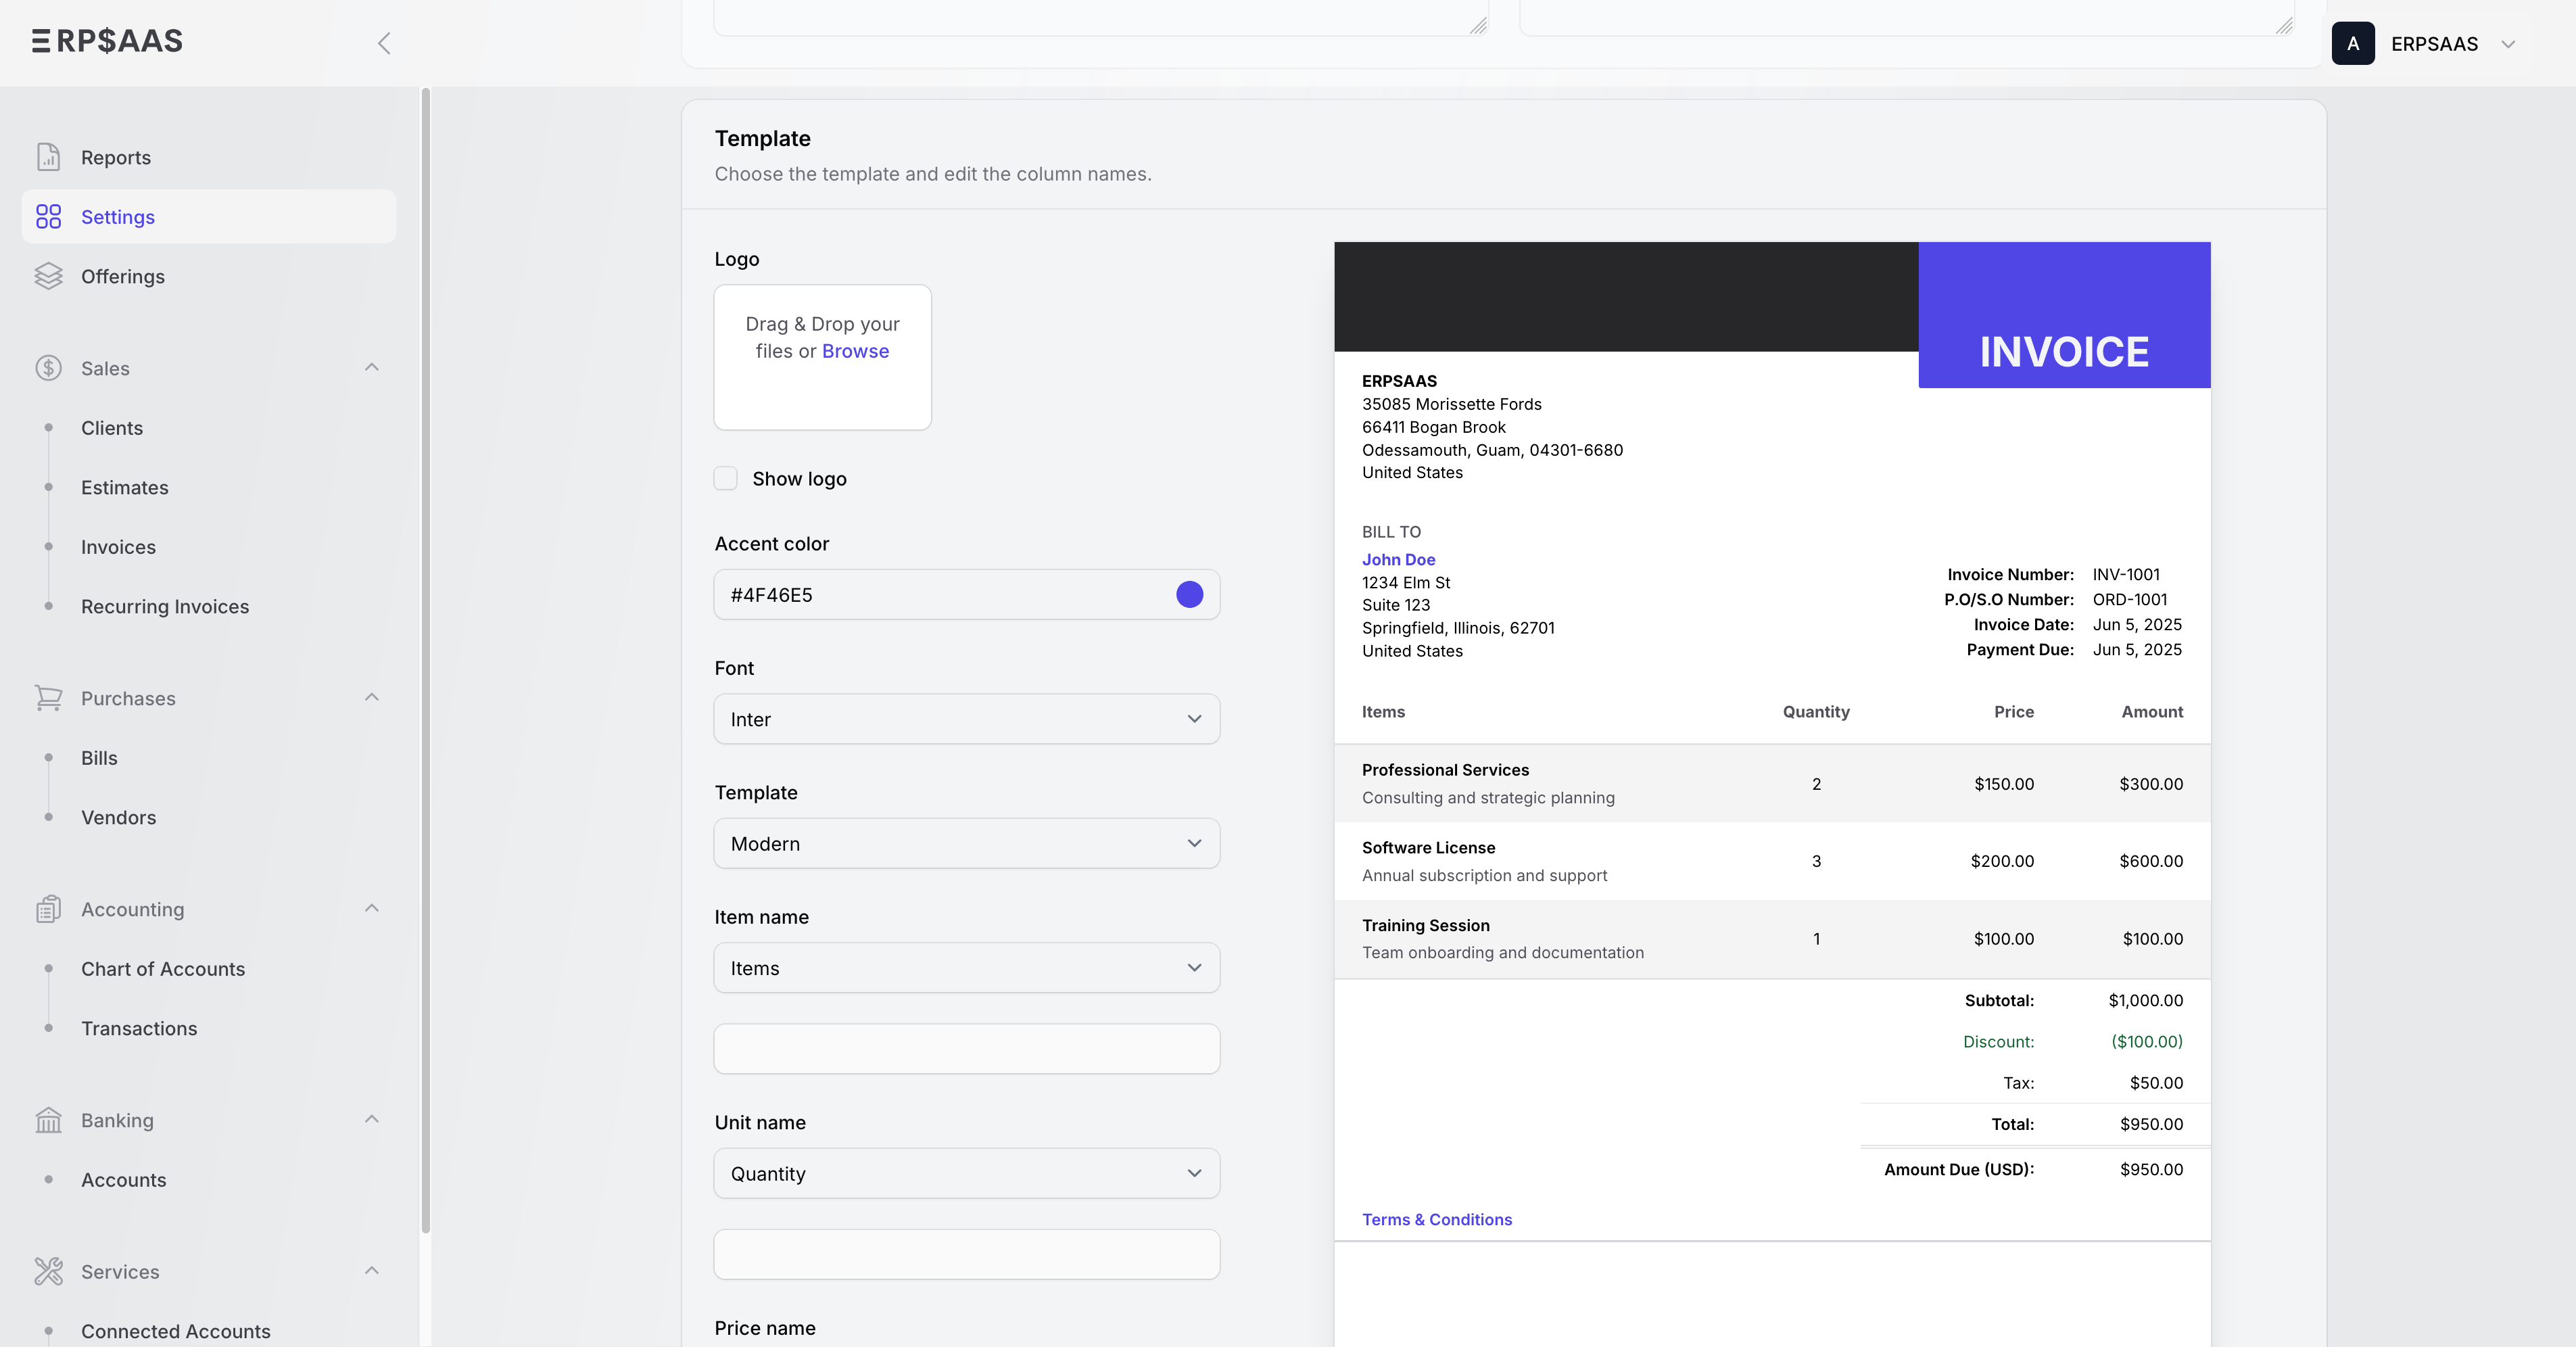Click the empty field under Unit name
The width and height of the screenshot is (2576, 1347).
tap(966, 1254)
